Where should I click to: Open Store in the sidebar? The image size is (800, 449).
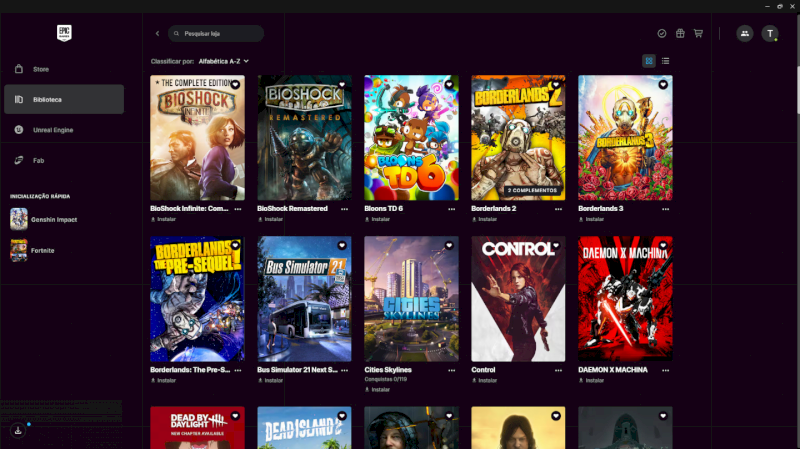coord(41,69)
